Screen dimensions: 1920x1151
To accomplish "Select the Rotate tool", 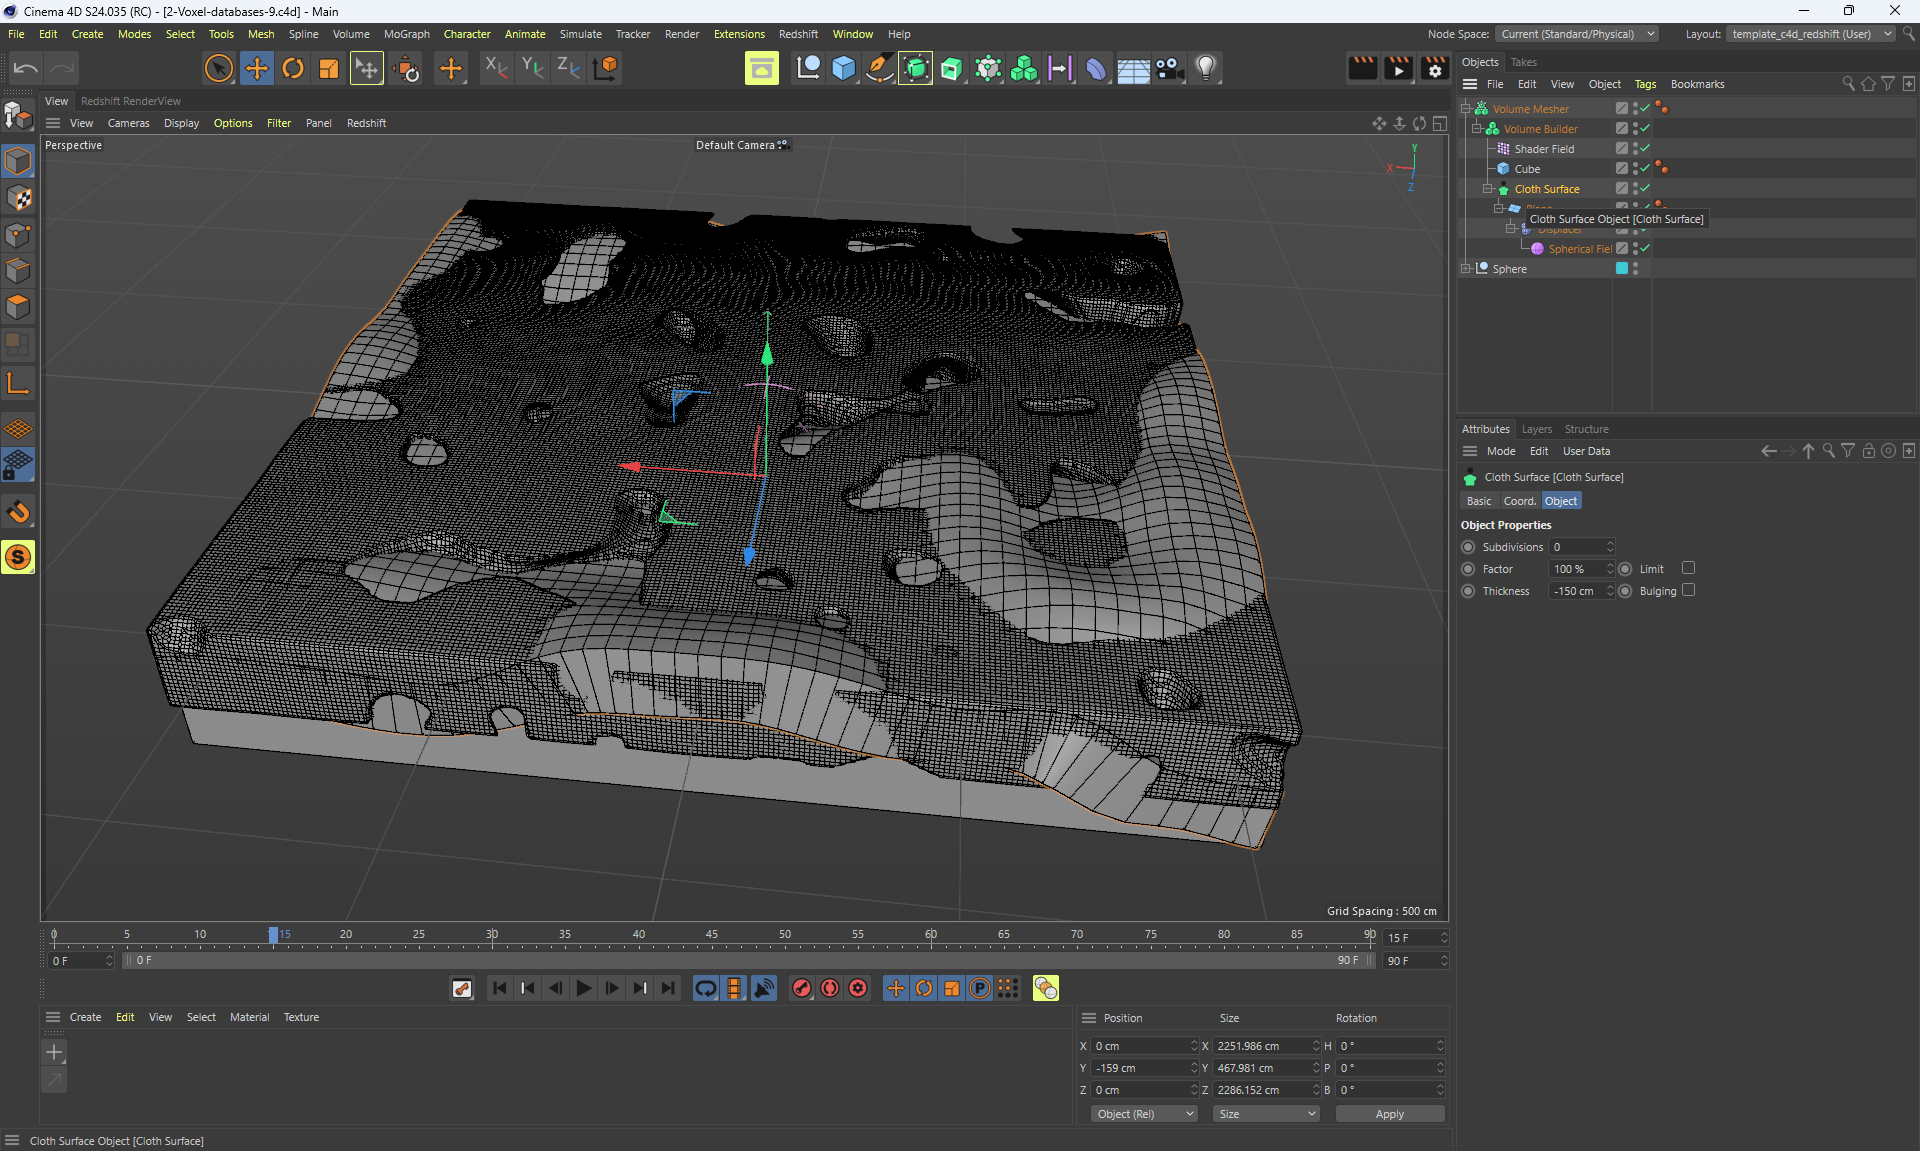I will pyautogui.click(x=293, y=68).
